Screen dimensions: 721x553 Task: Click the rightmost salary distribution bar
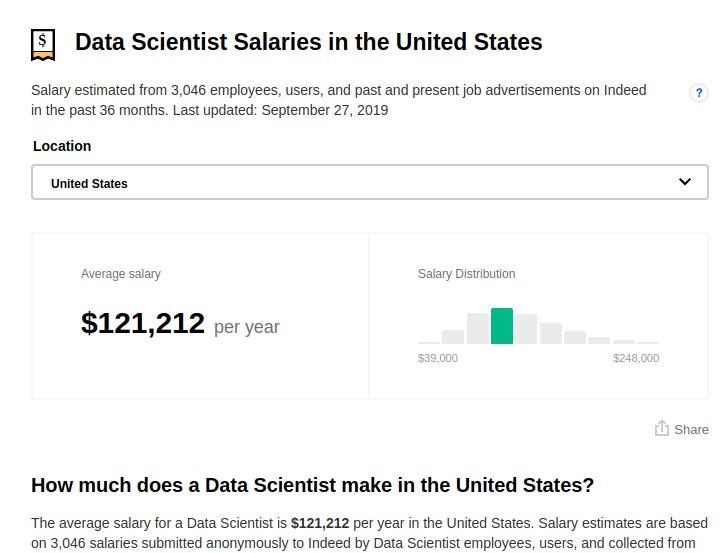[648, 342]
